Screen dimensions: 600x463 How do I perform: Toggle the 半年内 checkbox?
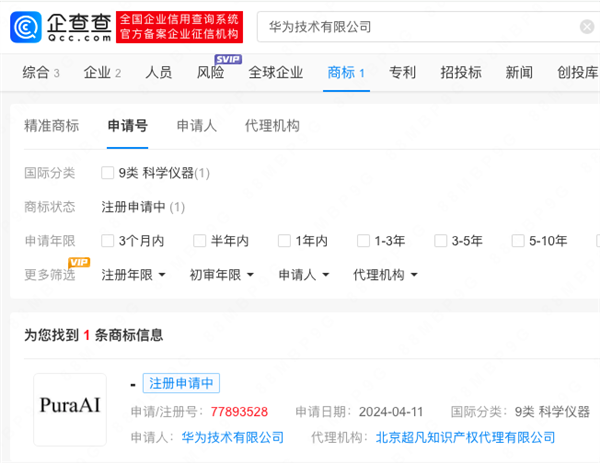[x=199, y=240]
